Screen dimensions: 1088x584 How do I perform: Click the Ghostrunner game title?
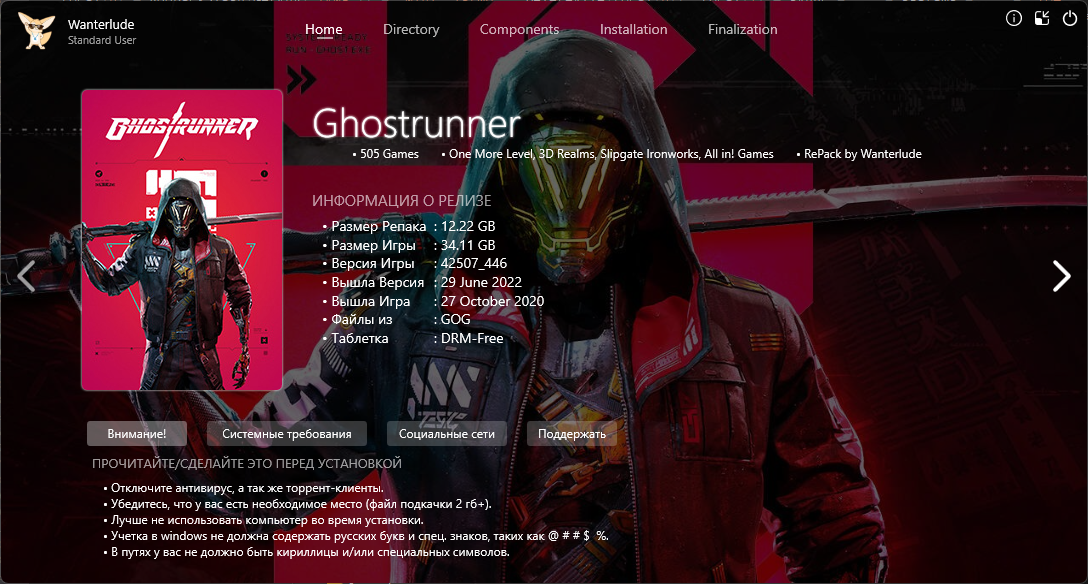tap(417, 124)
